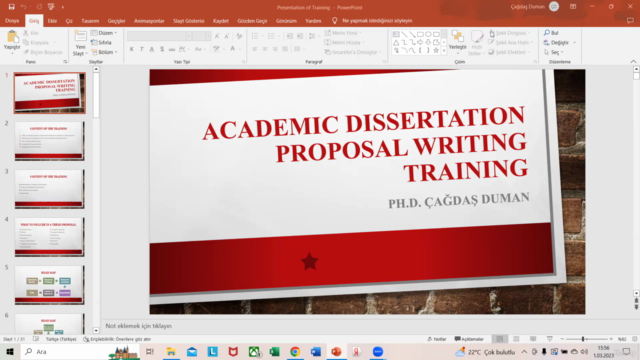Click the clear formatting icon

click(x=239, y=36)
